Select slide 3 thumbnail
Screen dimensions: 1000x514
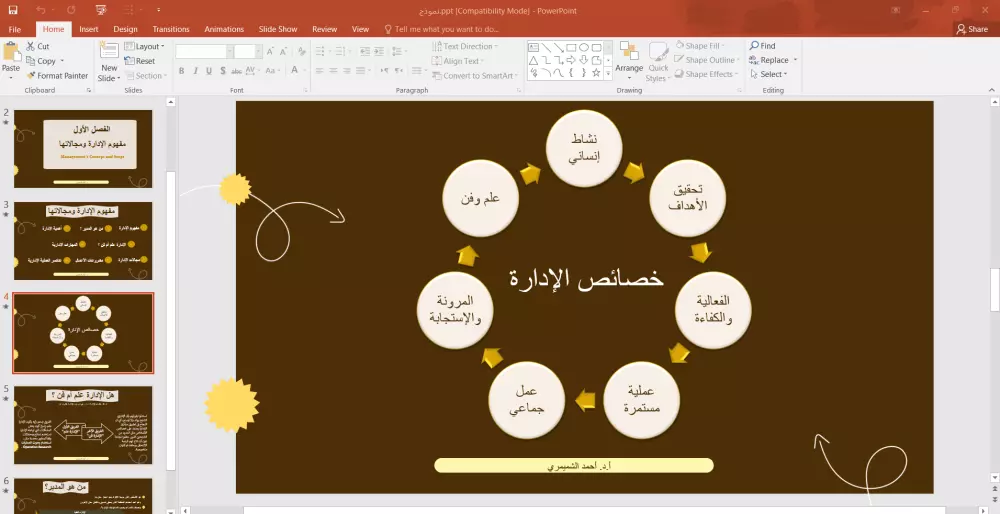[x=83, y=241]
